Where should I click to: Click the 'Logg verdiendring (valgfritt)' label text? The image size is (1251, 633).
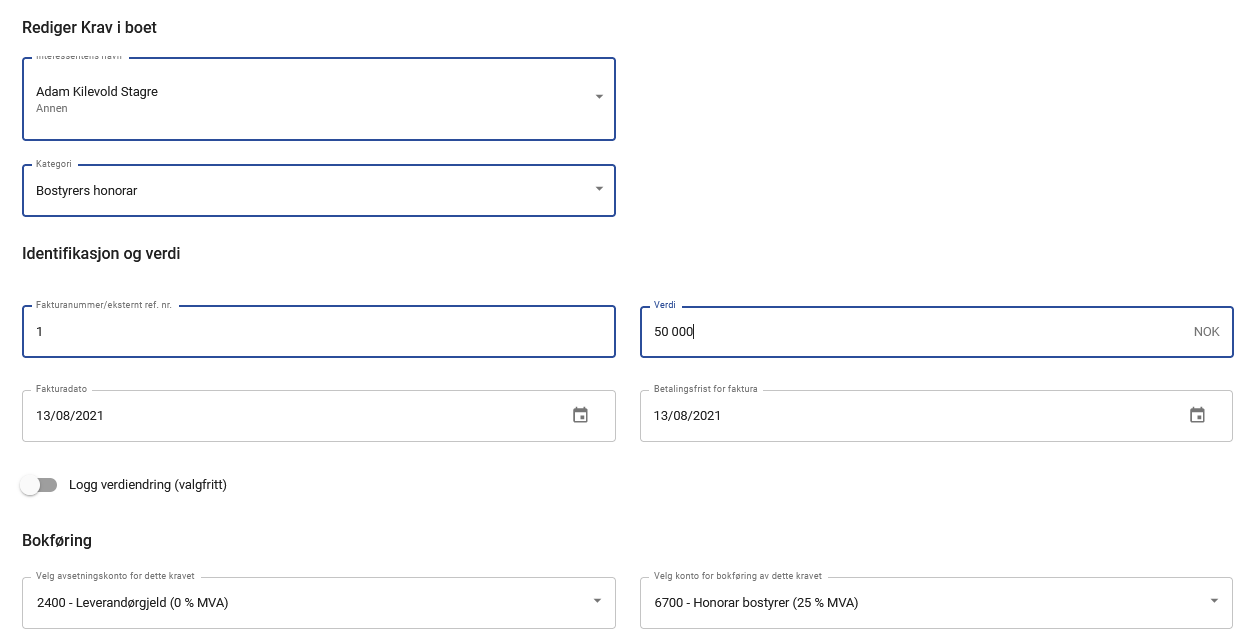coord(148,485)
